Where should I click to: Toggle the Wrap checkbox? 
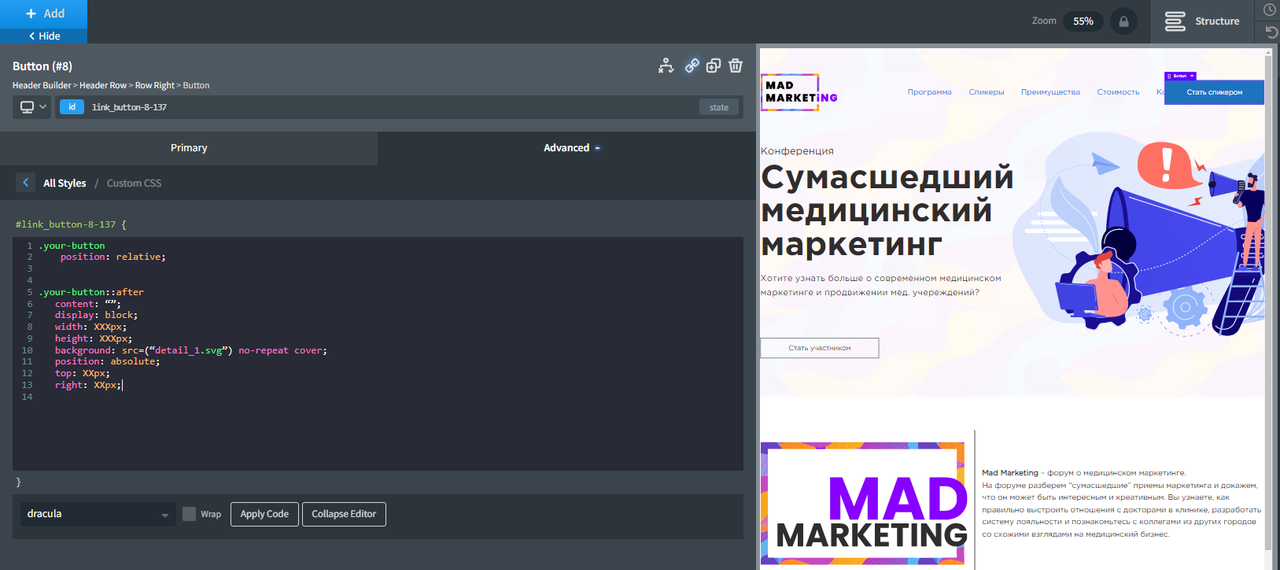189,514
